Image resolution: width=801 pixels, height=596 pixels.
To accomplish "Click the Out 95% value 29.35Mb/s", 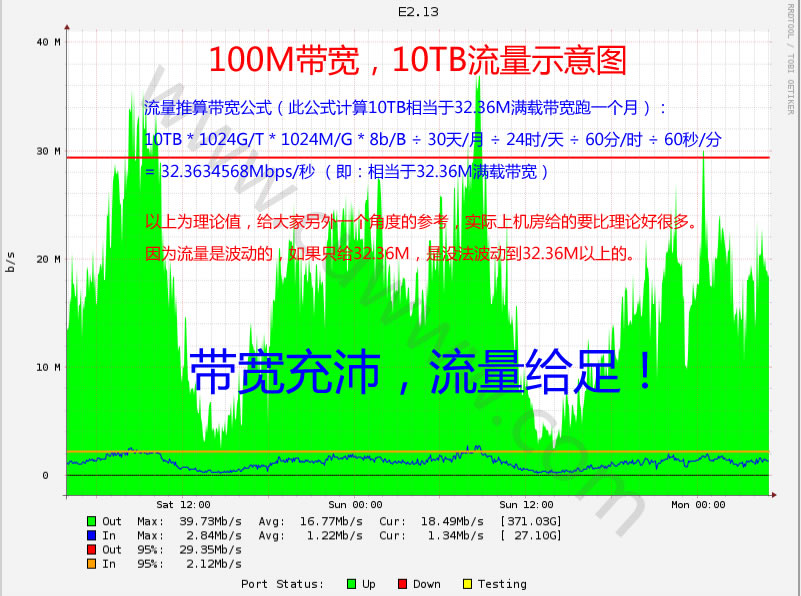I will coord(210,550).
